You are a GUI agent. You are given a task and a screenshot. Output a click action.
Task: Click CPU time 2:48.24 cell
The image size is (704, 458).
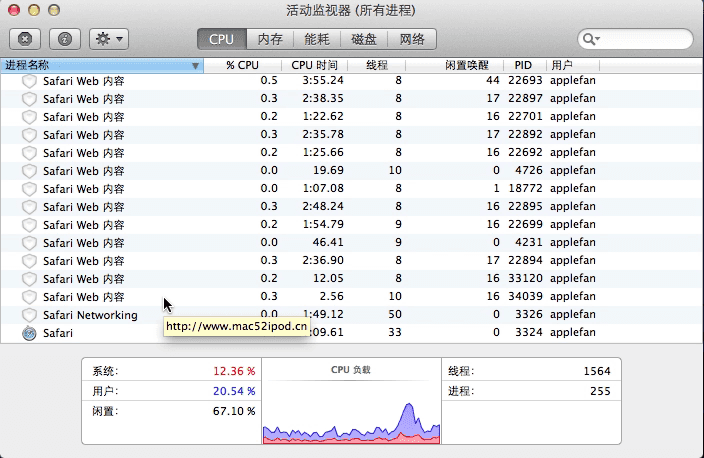point(323,206)
